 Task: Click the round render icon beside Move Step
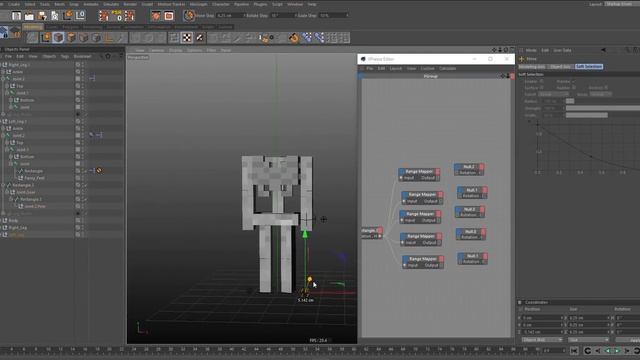(189, 16)
